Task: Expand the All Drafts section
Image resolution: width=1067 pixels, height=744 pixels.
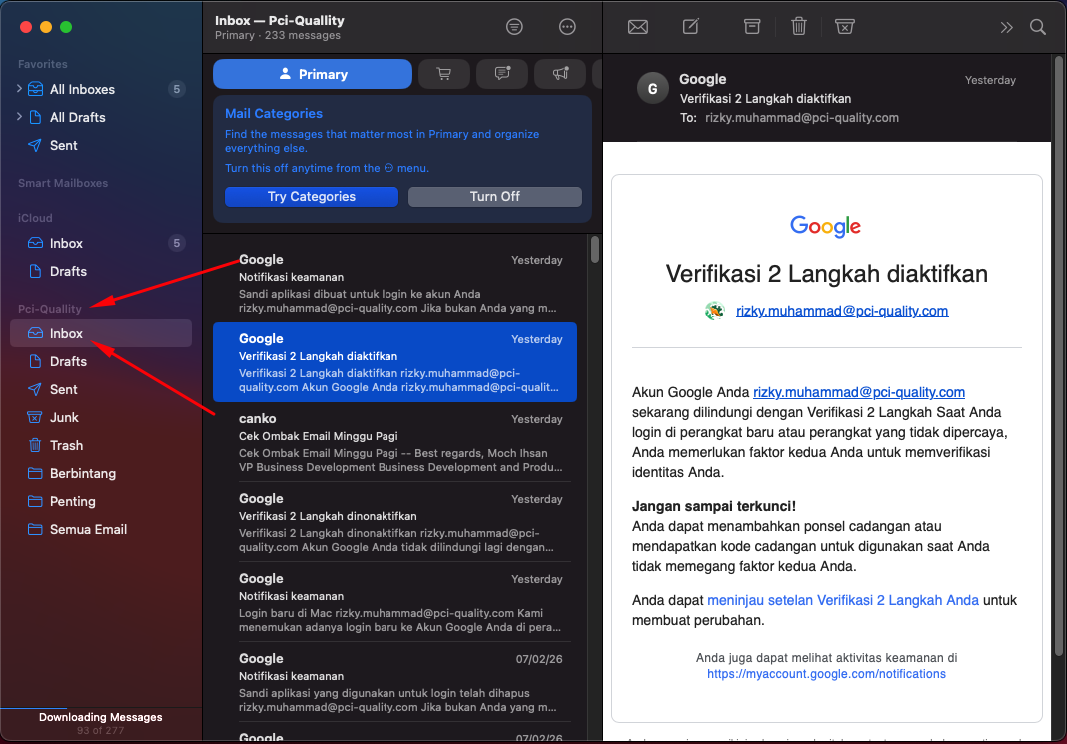Action: click(x=18, y=117)
